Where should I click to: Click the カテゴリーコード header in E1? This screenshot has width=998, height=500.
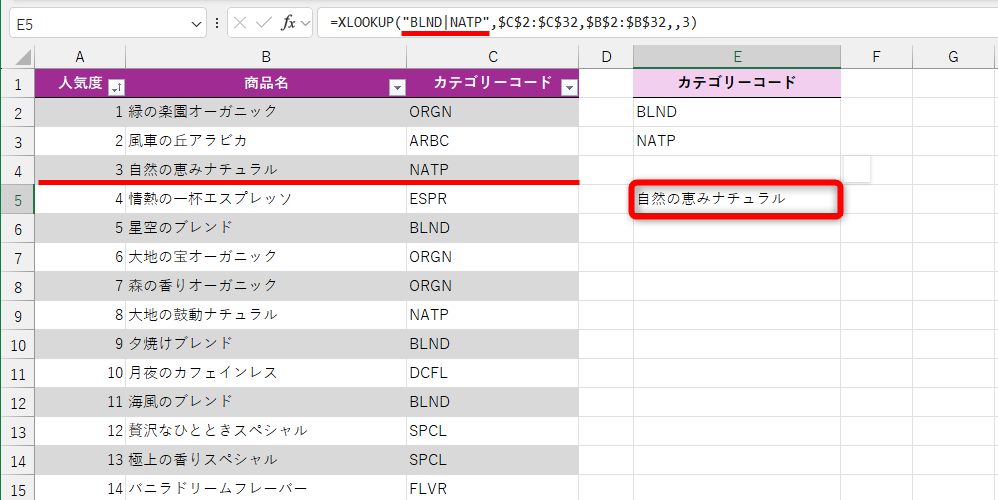coord(737,83)
